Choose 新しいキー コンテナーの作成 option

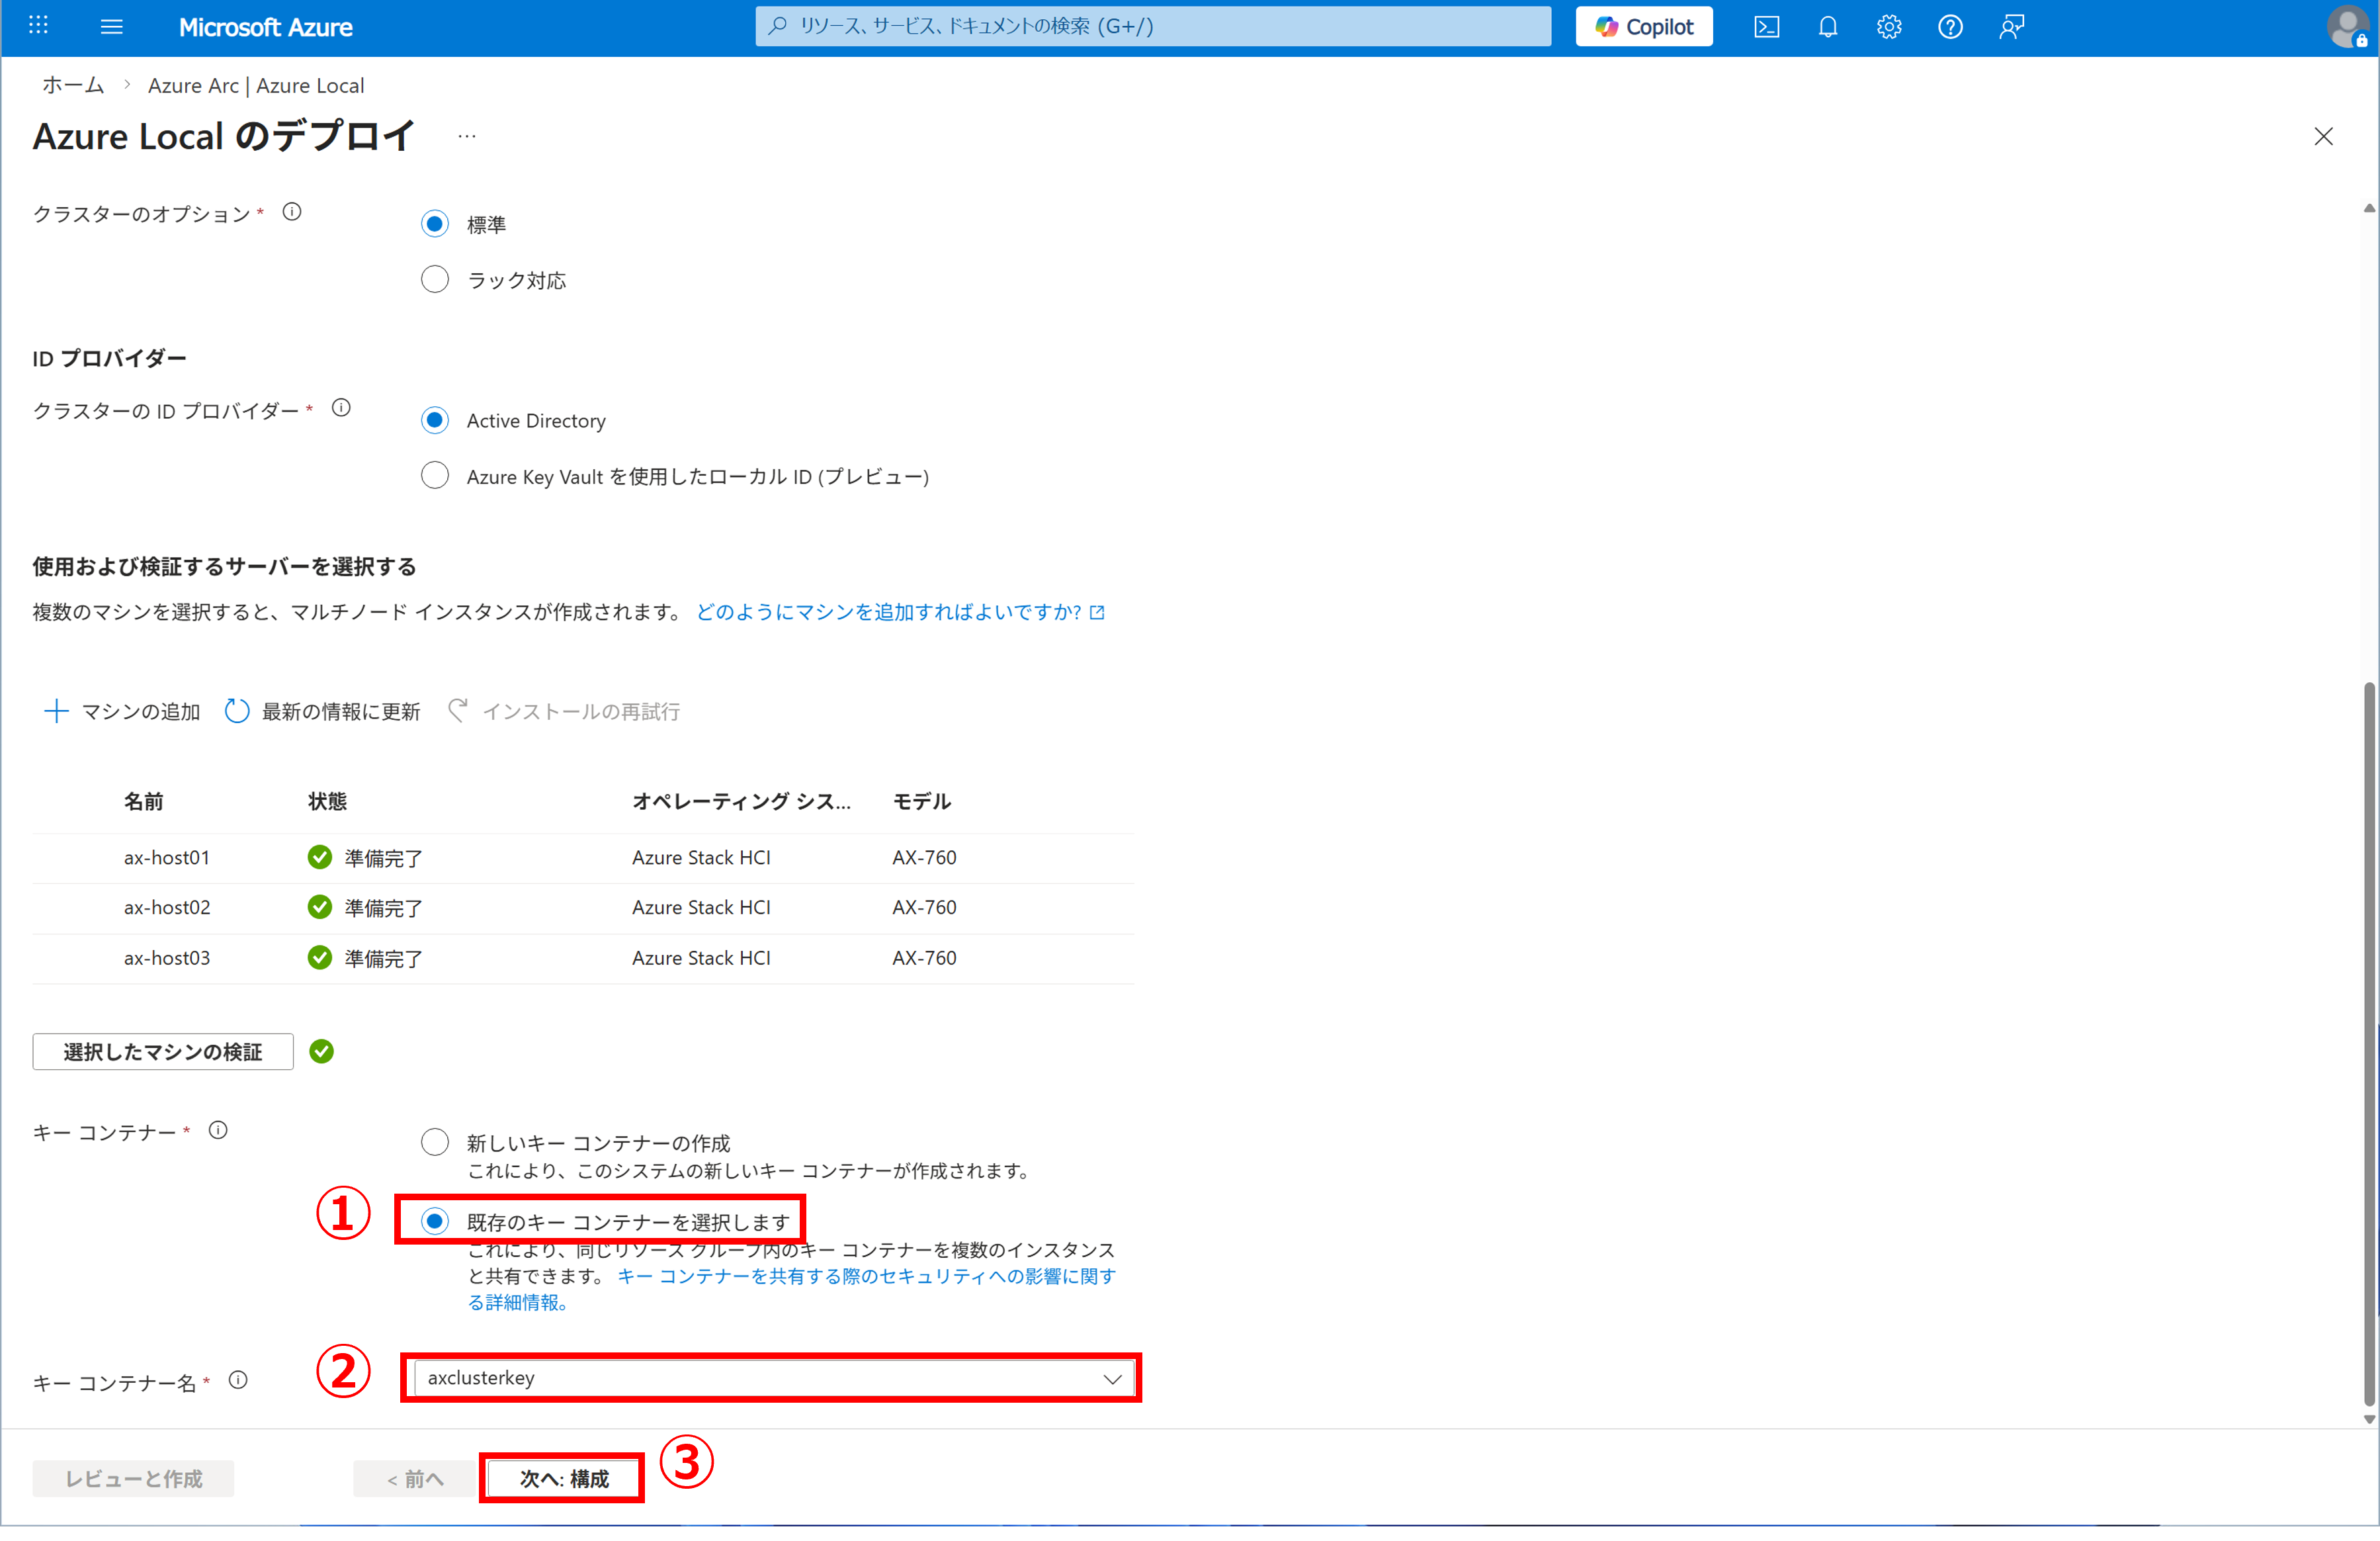(435, 1142)
